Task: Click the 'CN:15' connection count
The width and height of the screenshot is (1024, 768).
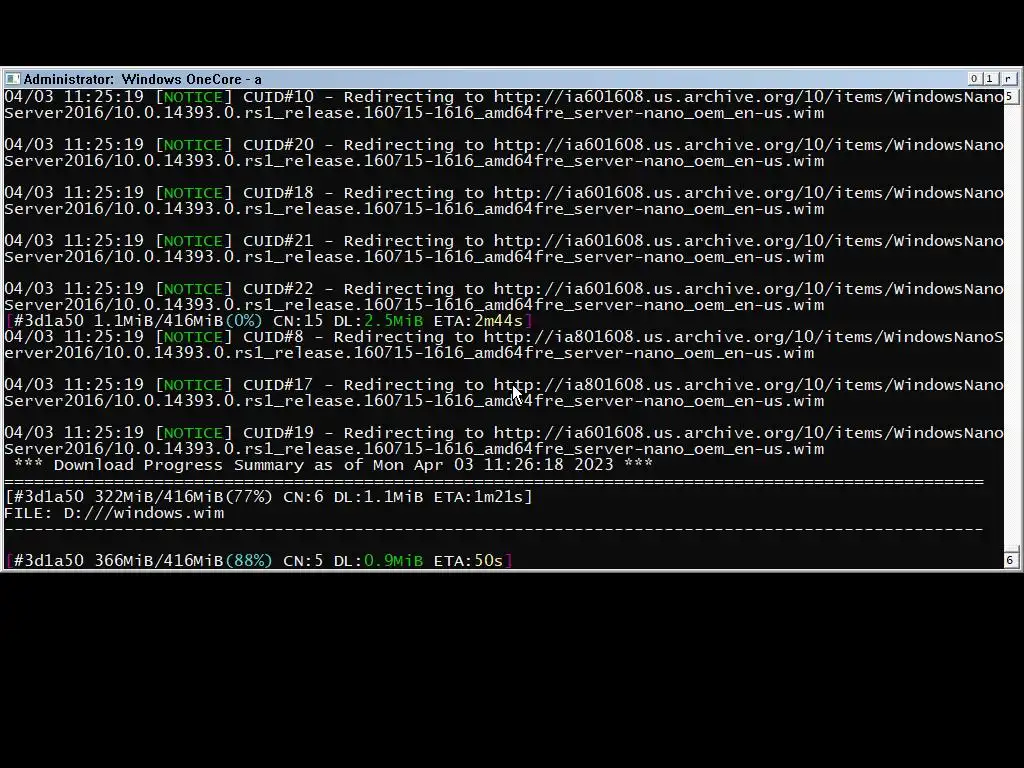Action: click(x=298, y=321)
